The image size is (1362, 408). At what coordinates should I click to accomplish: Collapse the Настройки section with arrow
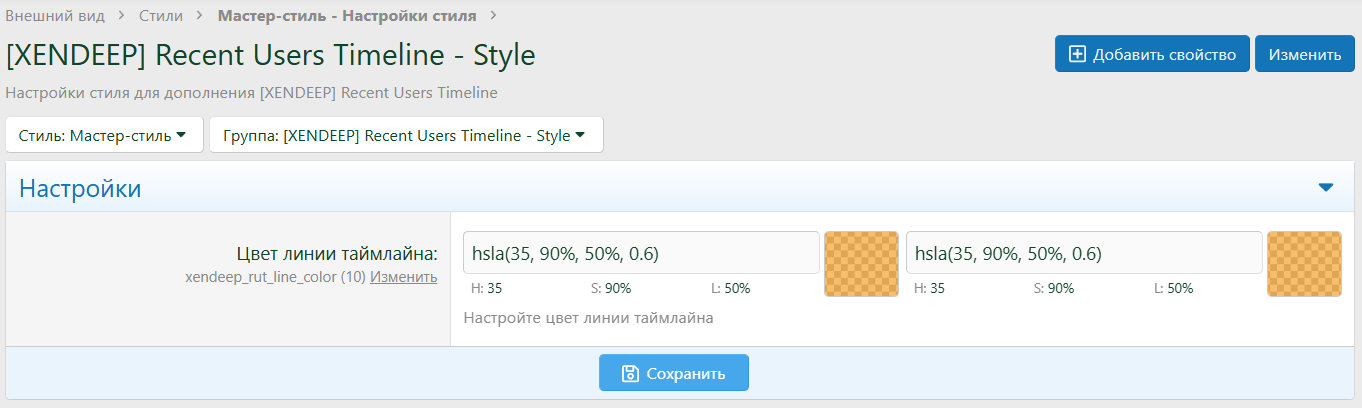(x=1326, y=188)
